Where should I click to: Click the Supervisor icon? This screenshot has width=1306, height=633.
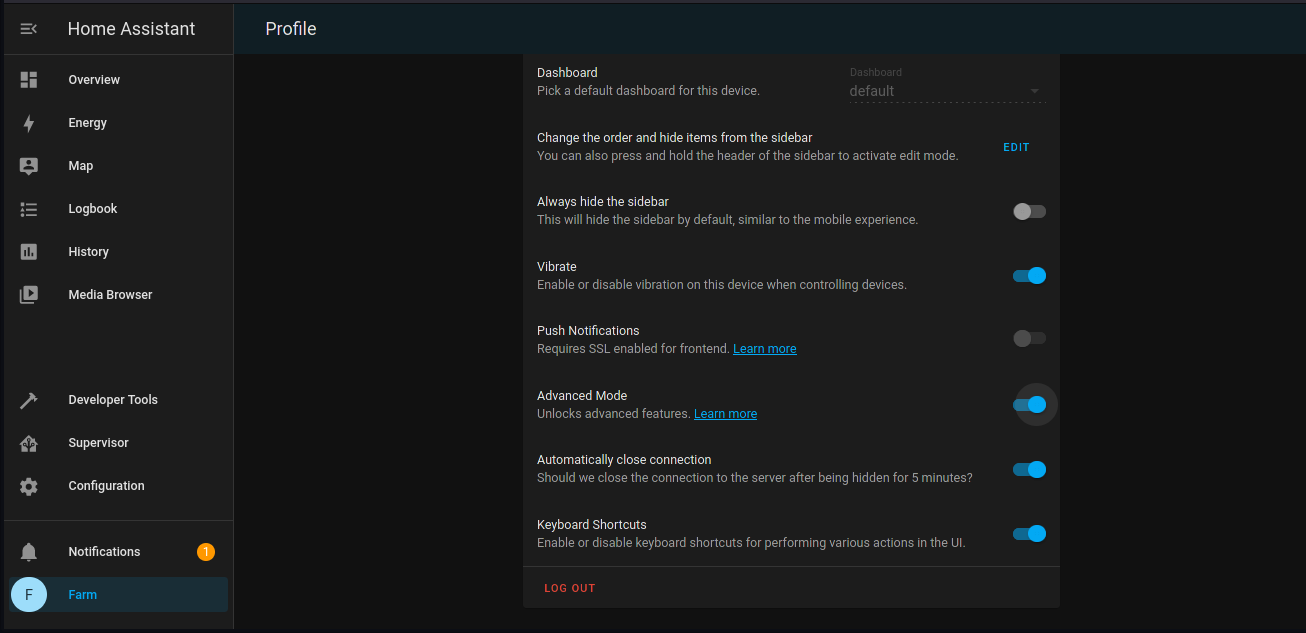[x=29, y=443]
